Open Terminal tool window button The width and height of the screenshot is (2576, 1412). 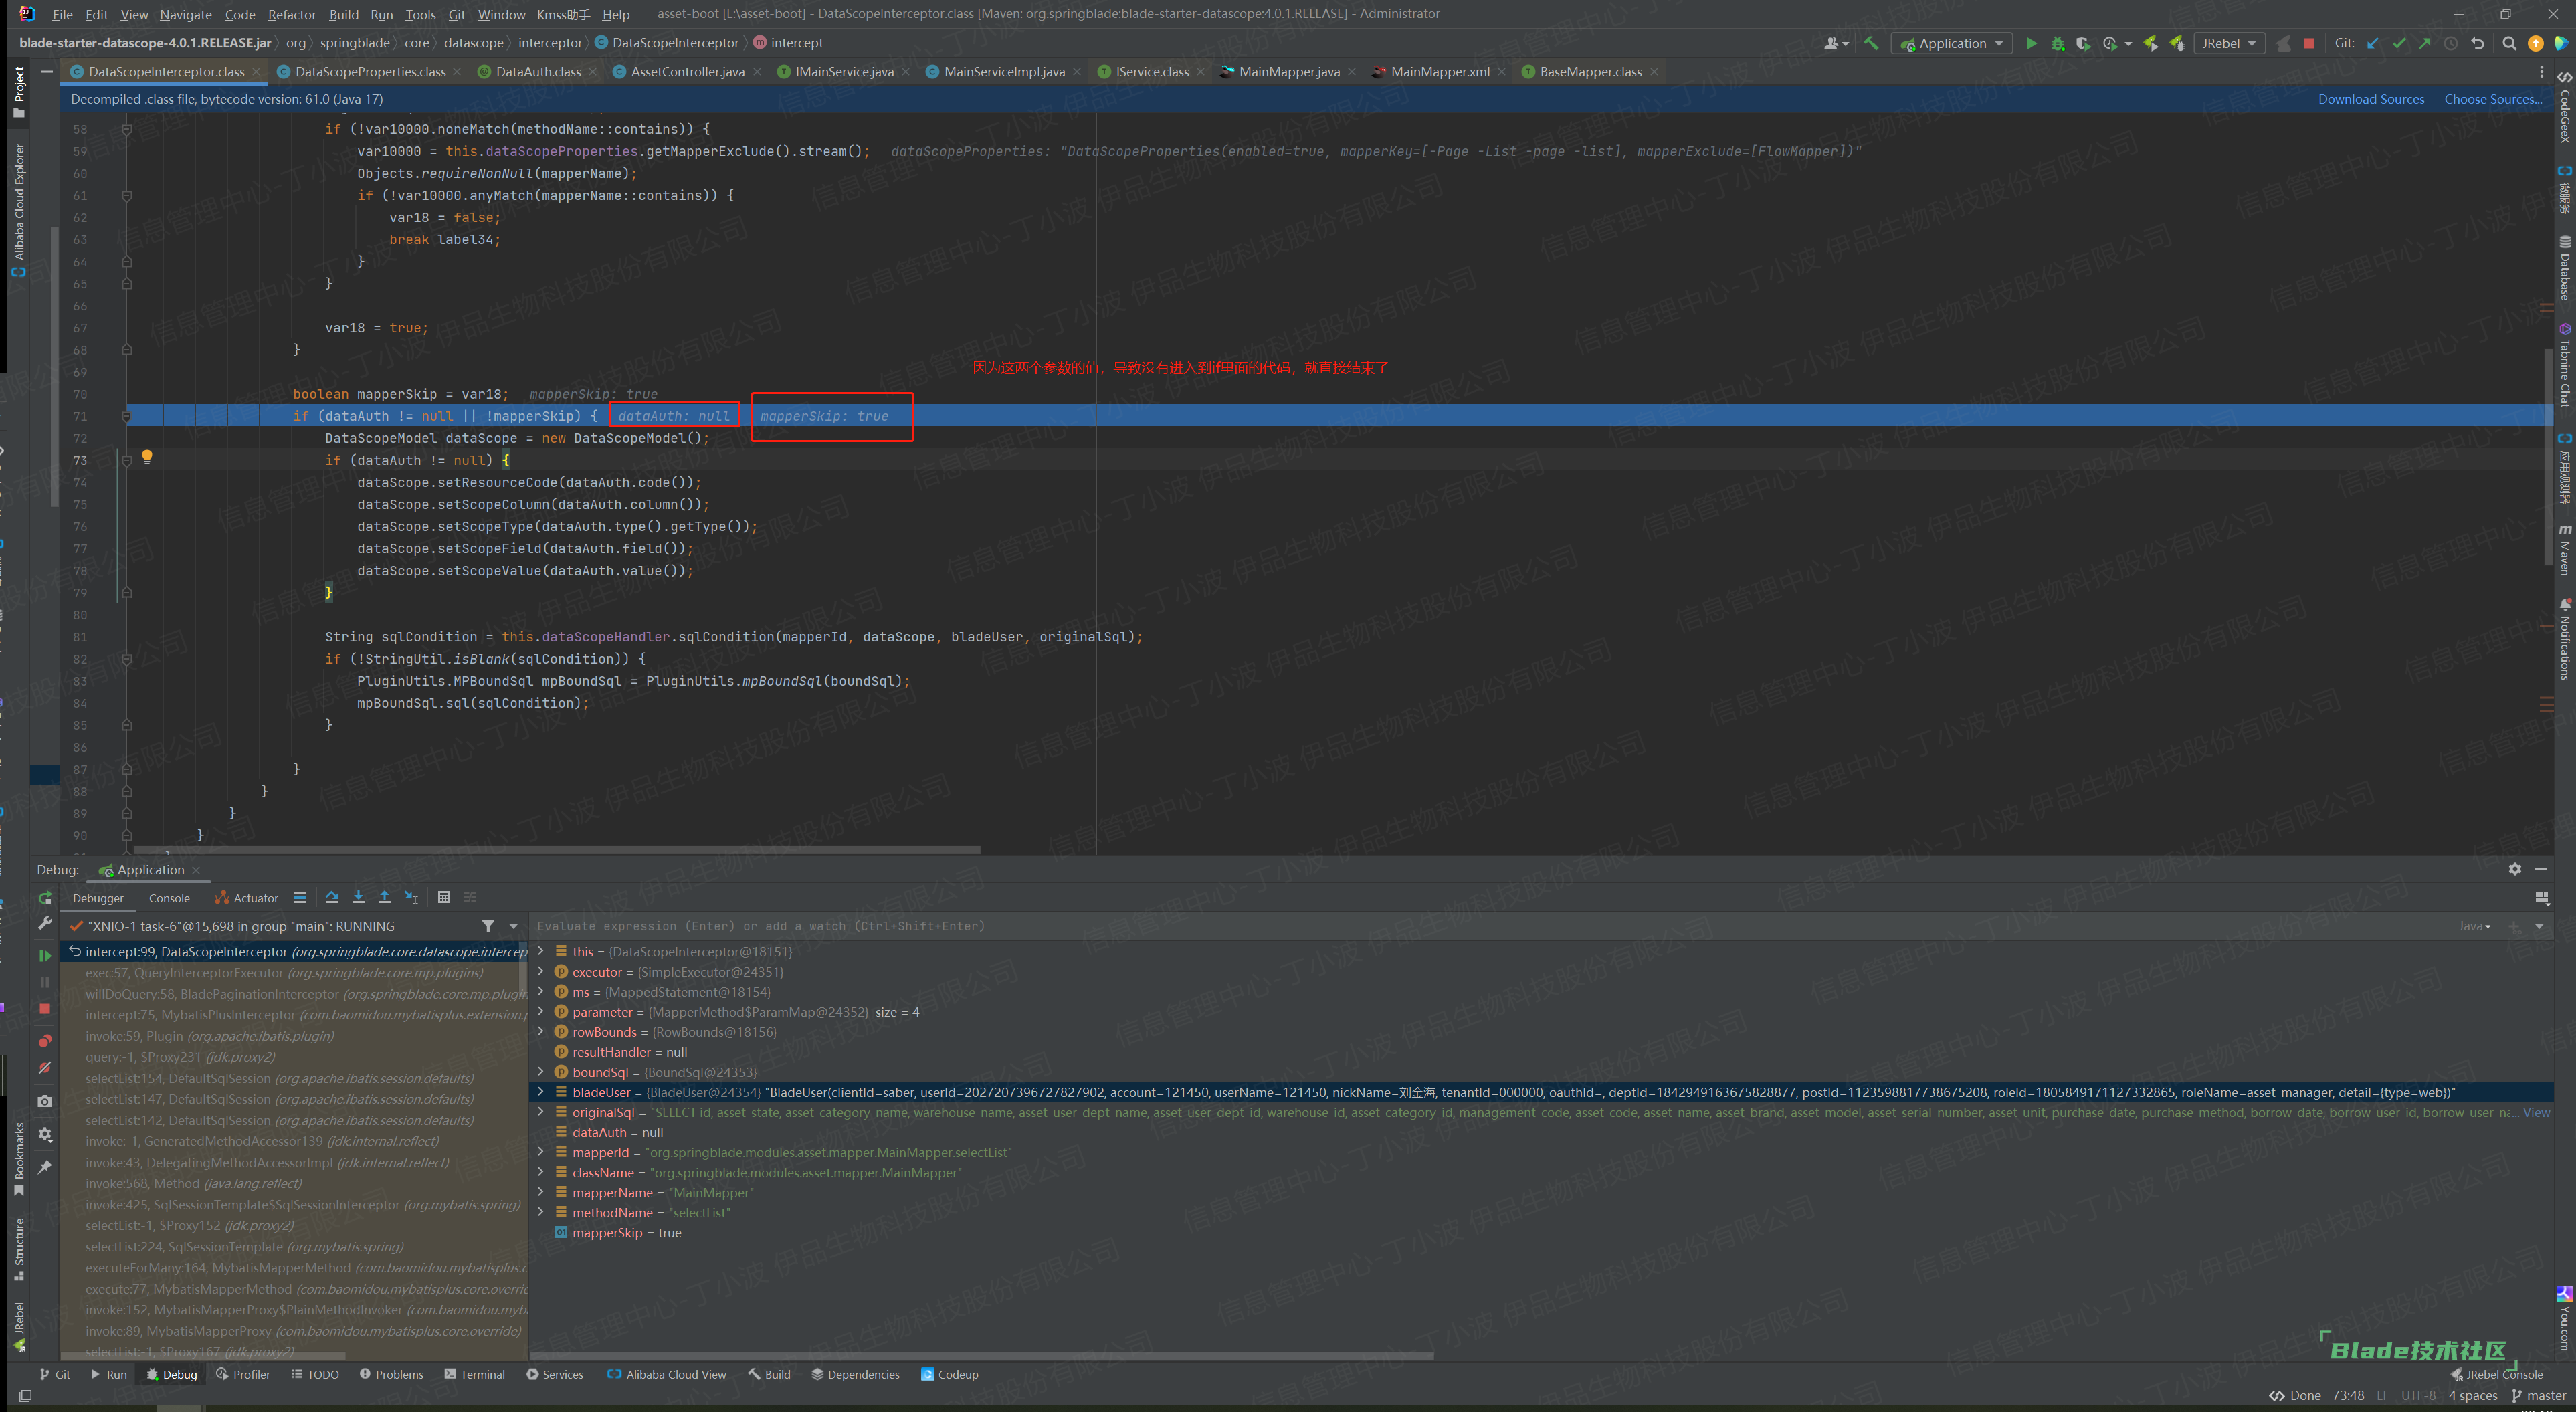click(475, 1374)
